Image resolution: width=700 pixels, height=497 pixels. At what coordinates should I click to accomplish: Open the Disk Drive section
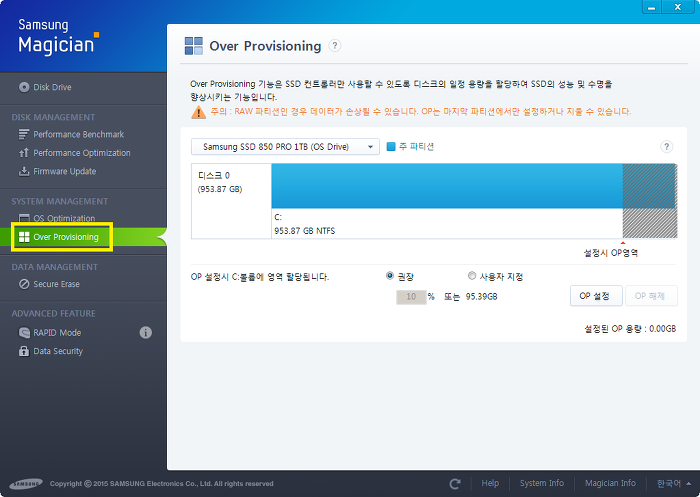pyautogui.click(x=52, y=87)
